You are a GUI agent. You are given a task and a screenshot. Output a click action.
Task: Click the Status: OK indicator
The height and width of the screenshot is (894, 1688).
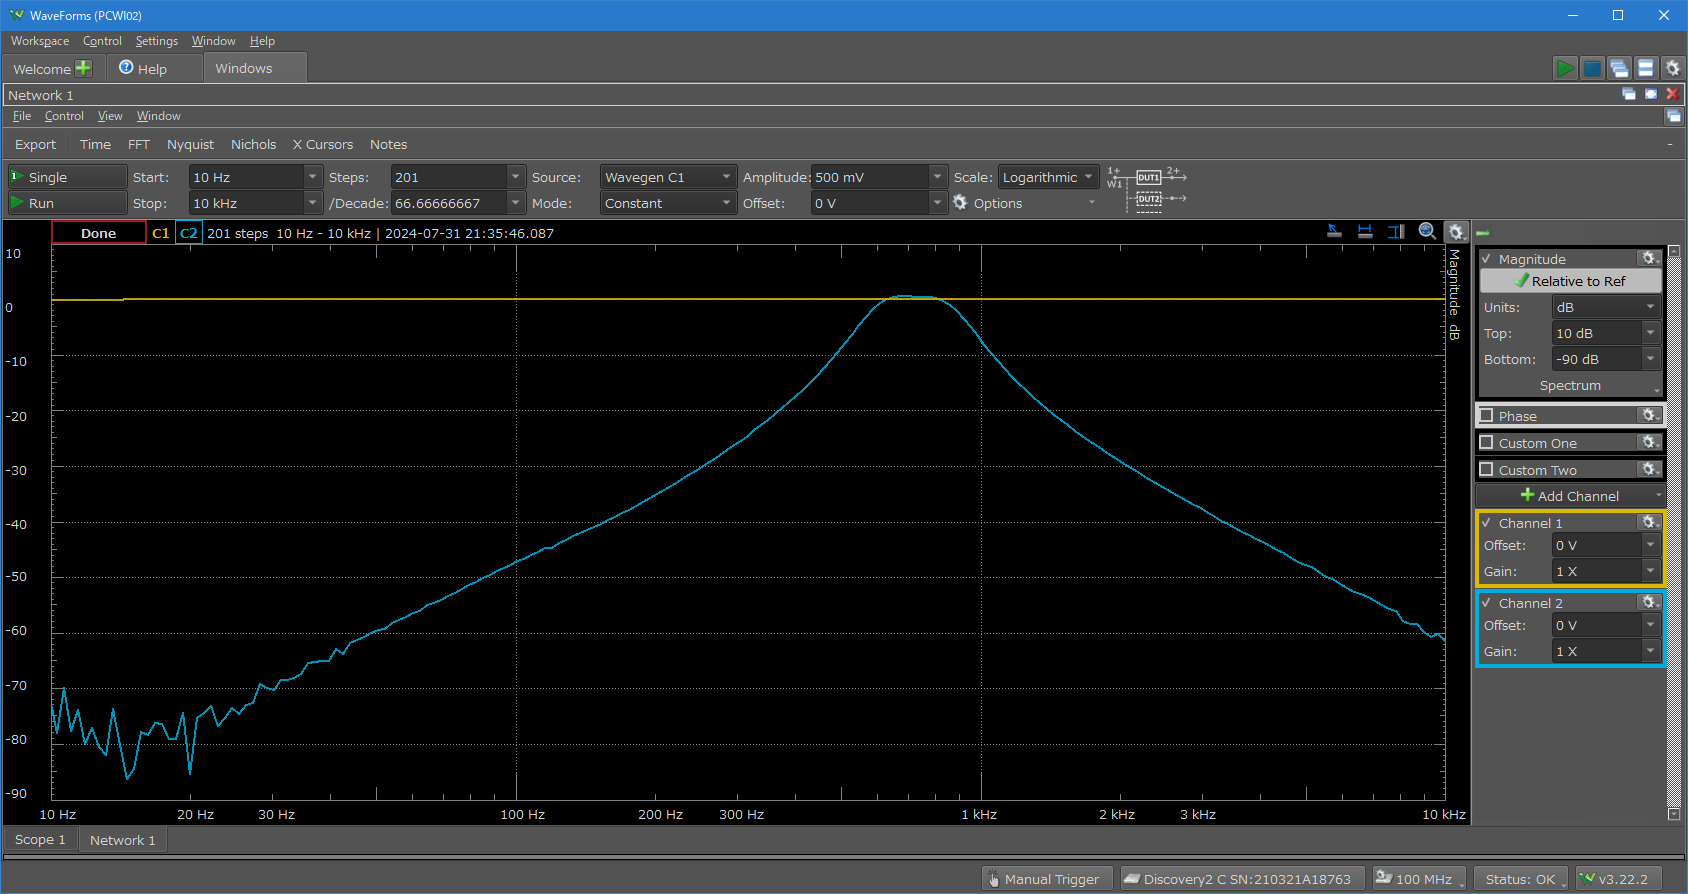pyautogui.click(x=1520, y=879)
